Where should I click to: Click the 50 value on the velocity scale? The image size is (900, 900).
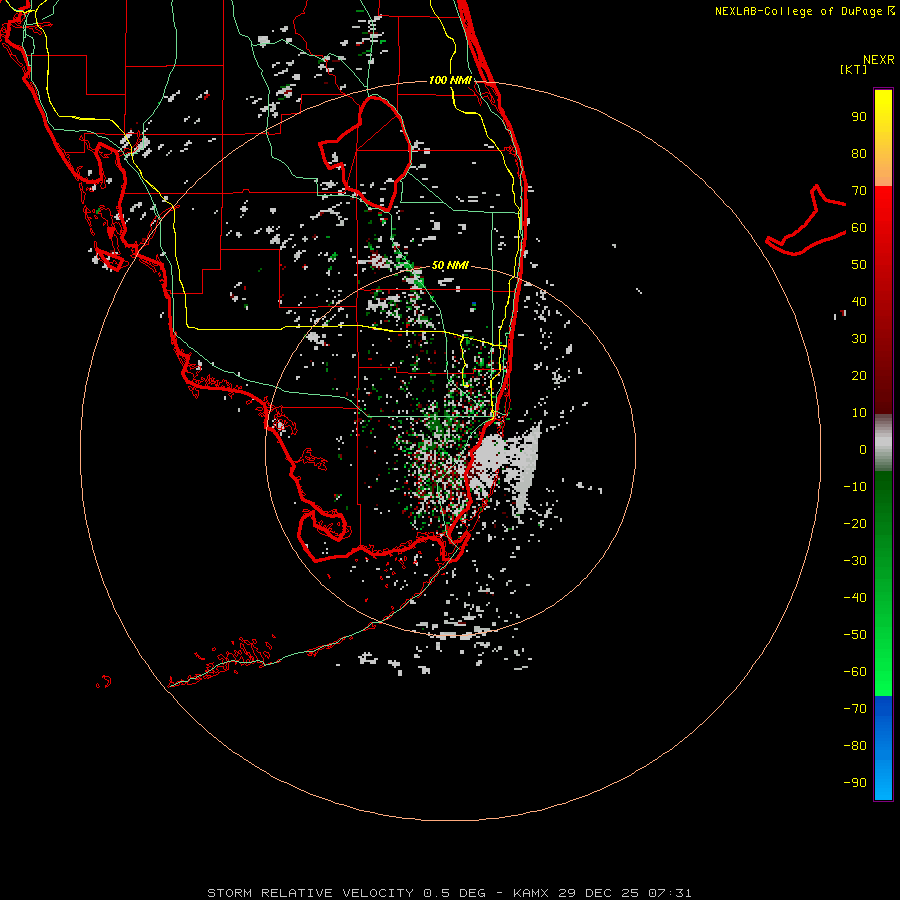859,265
